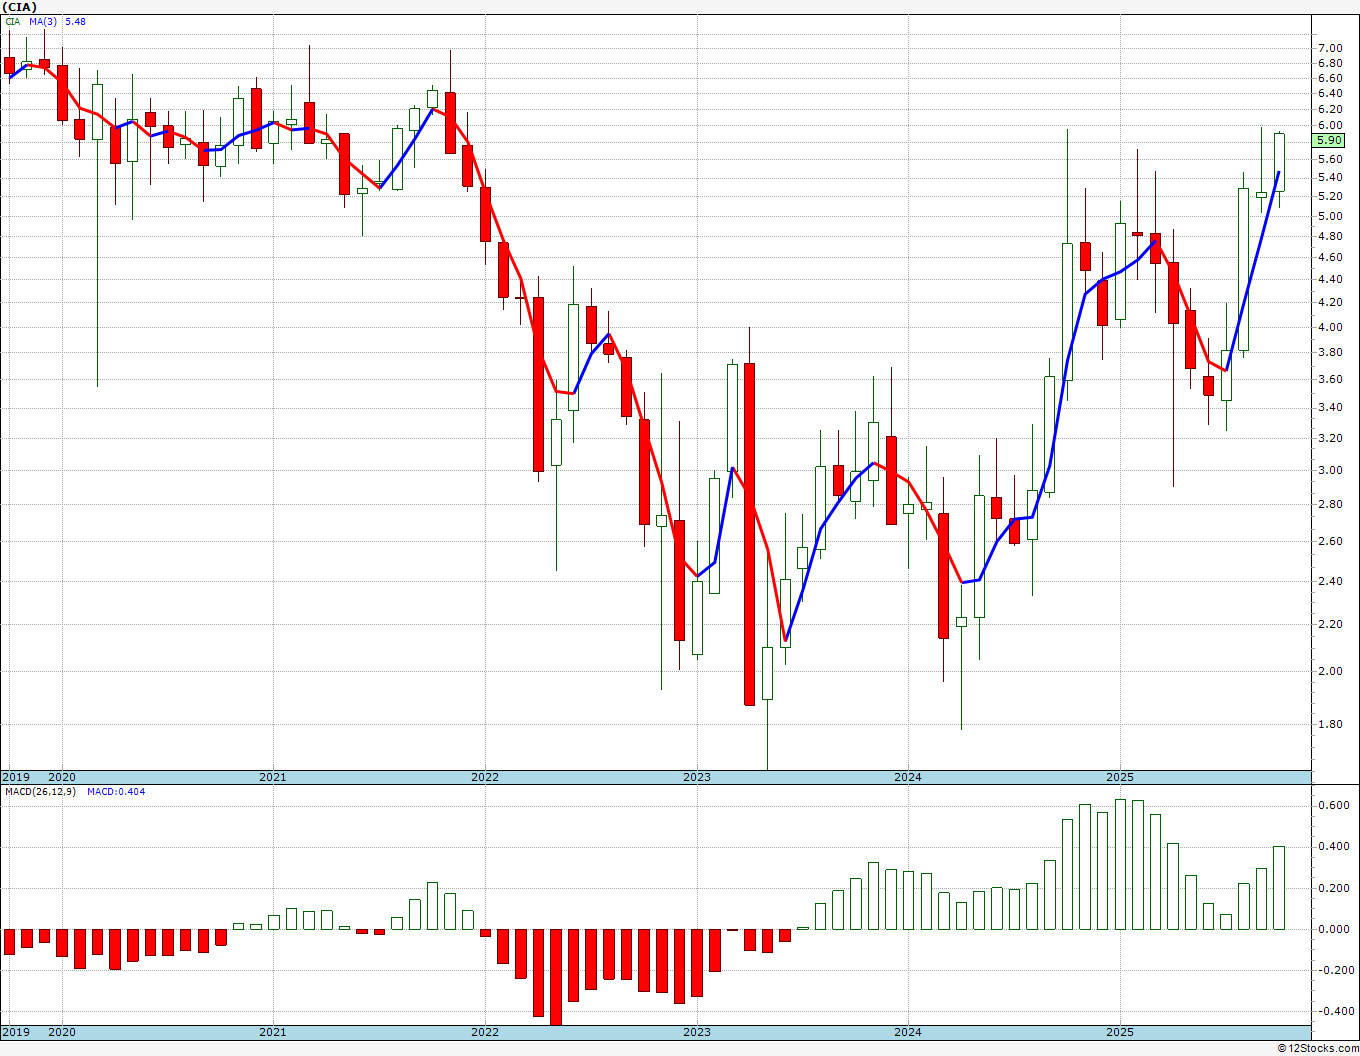Click the 4.60 price axis label

[x=1330, y=257]
